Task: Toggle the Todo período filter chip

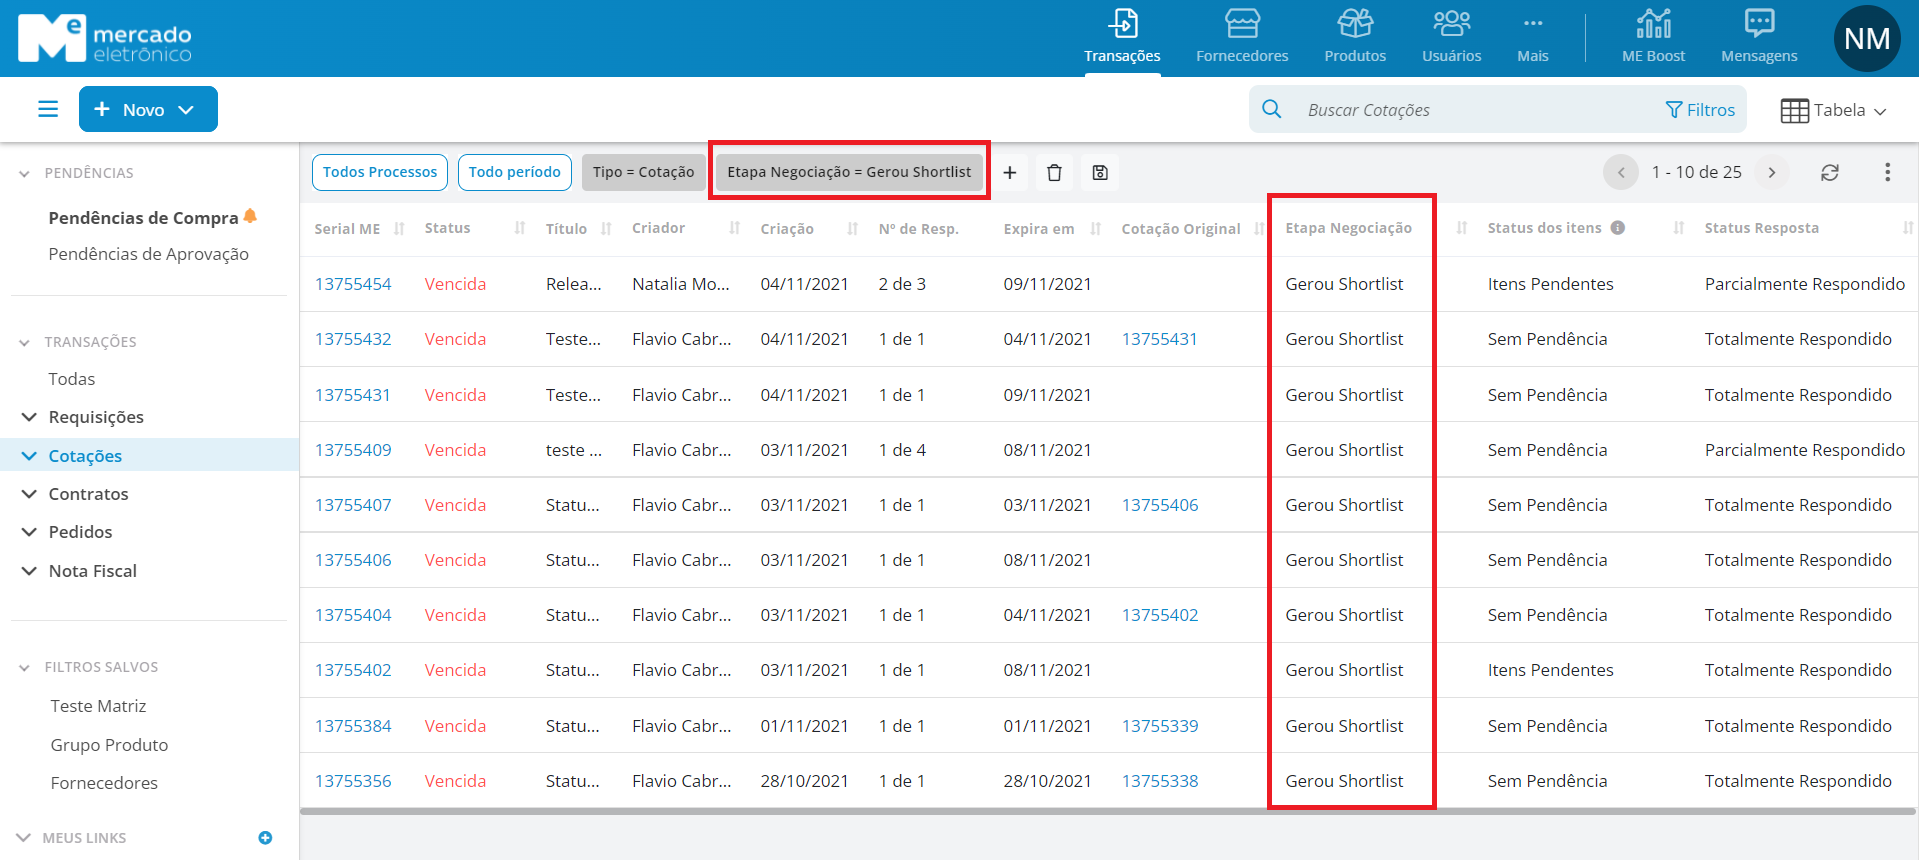Action: tap(514, 172)
